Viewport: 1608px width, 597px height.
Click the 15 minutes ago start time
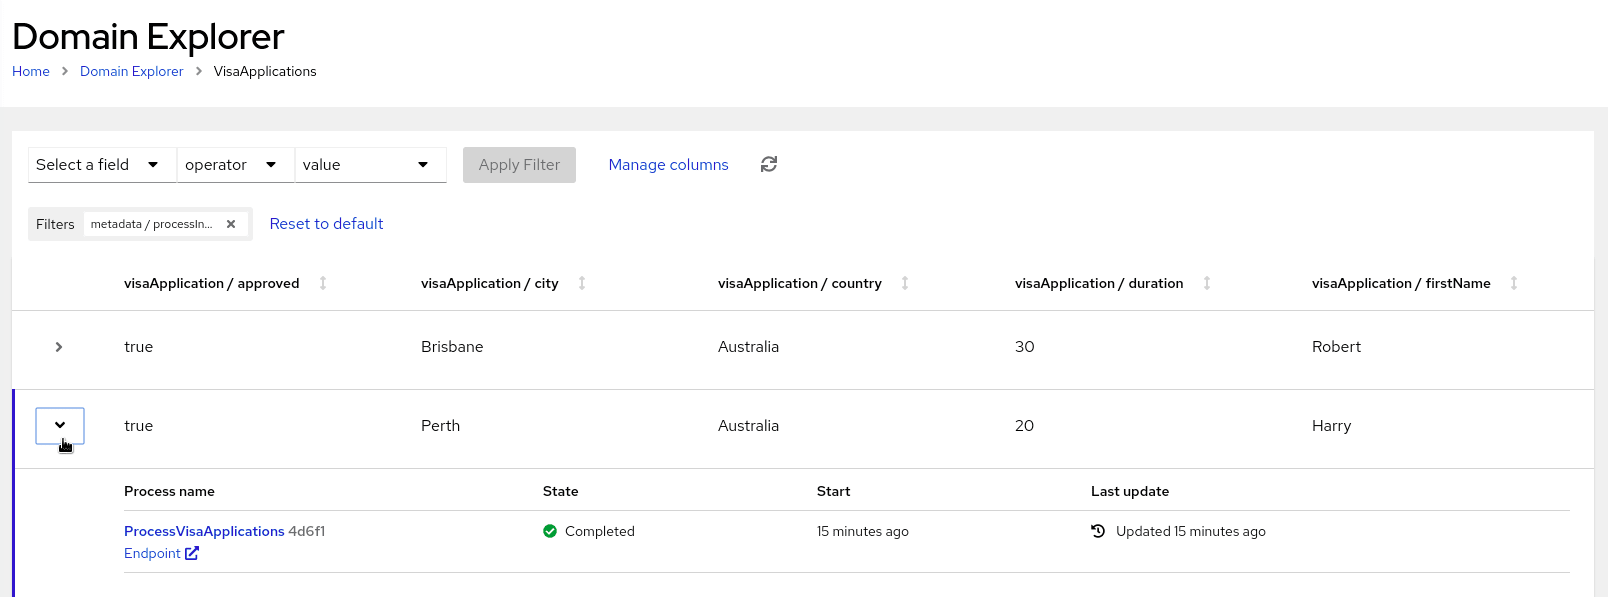pos(863,531)
